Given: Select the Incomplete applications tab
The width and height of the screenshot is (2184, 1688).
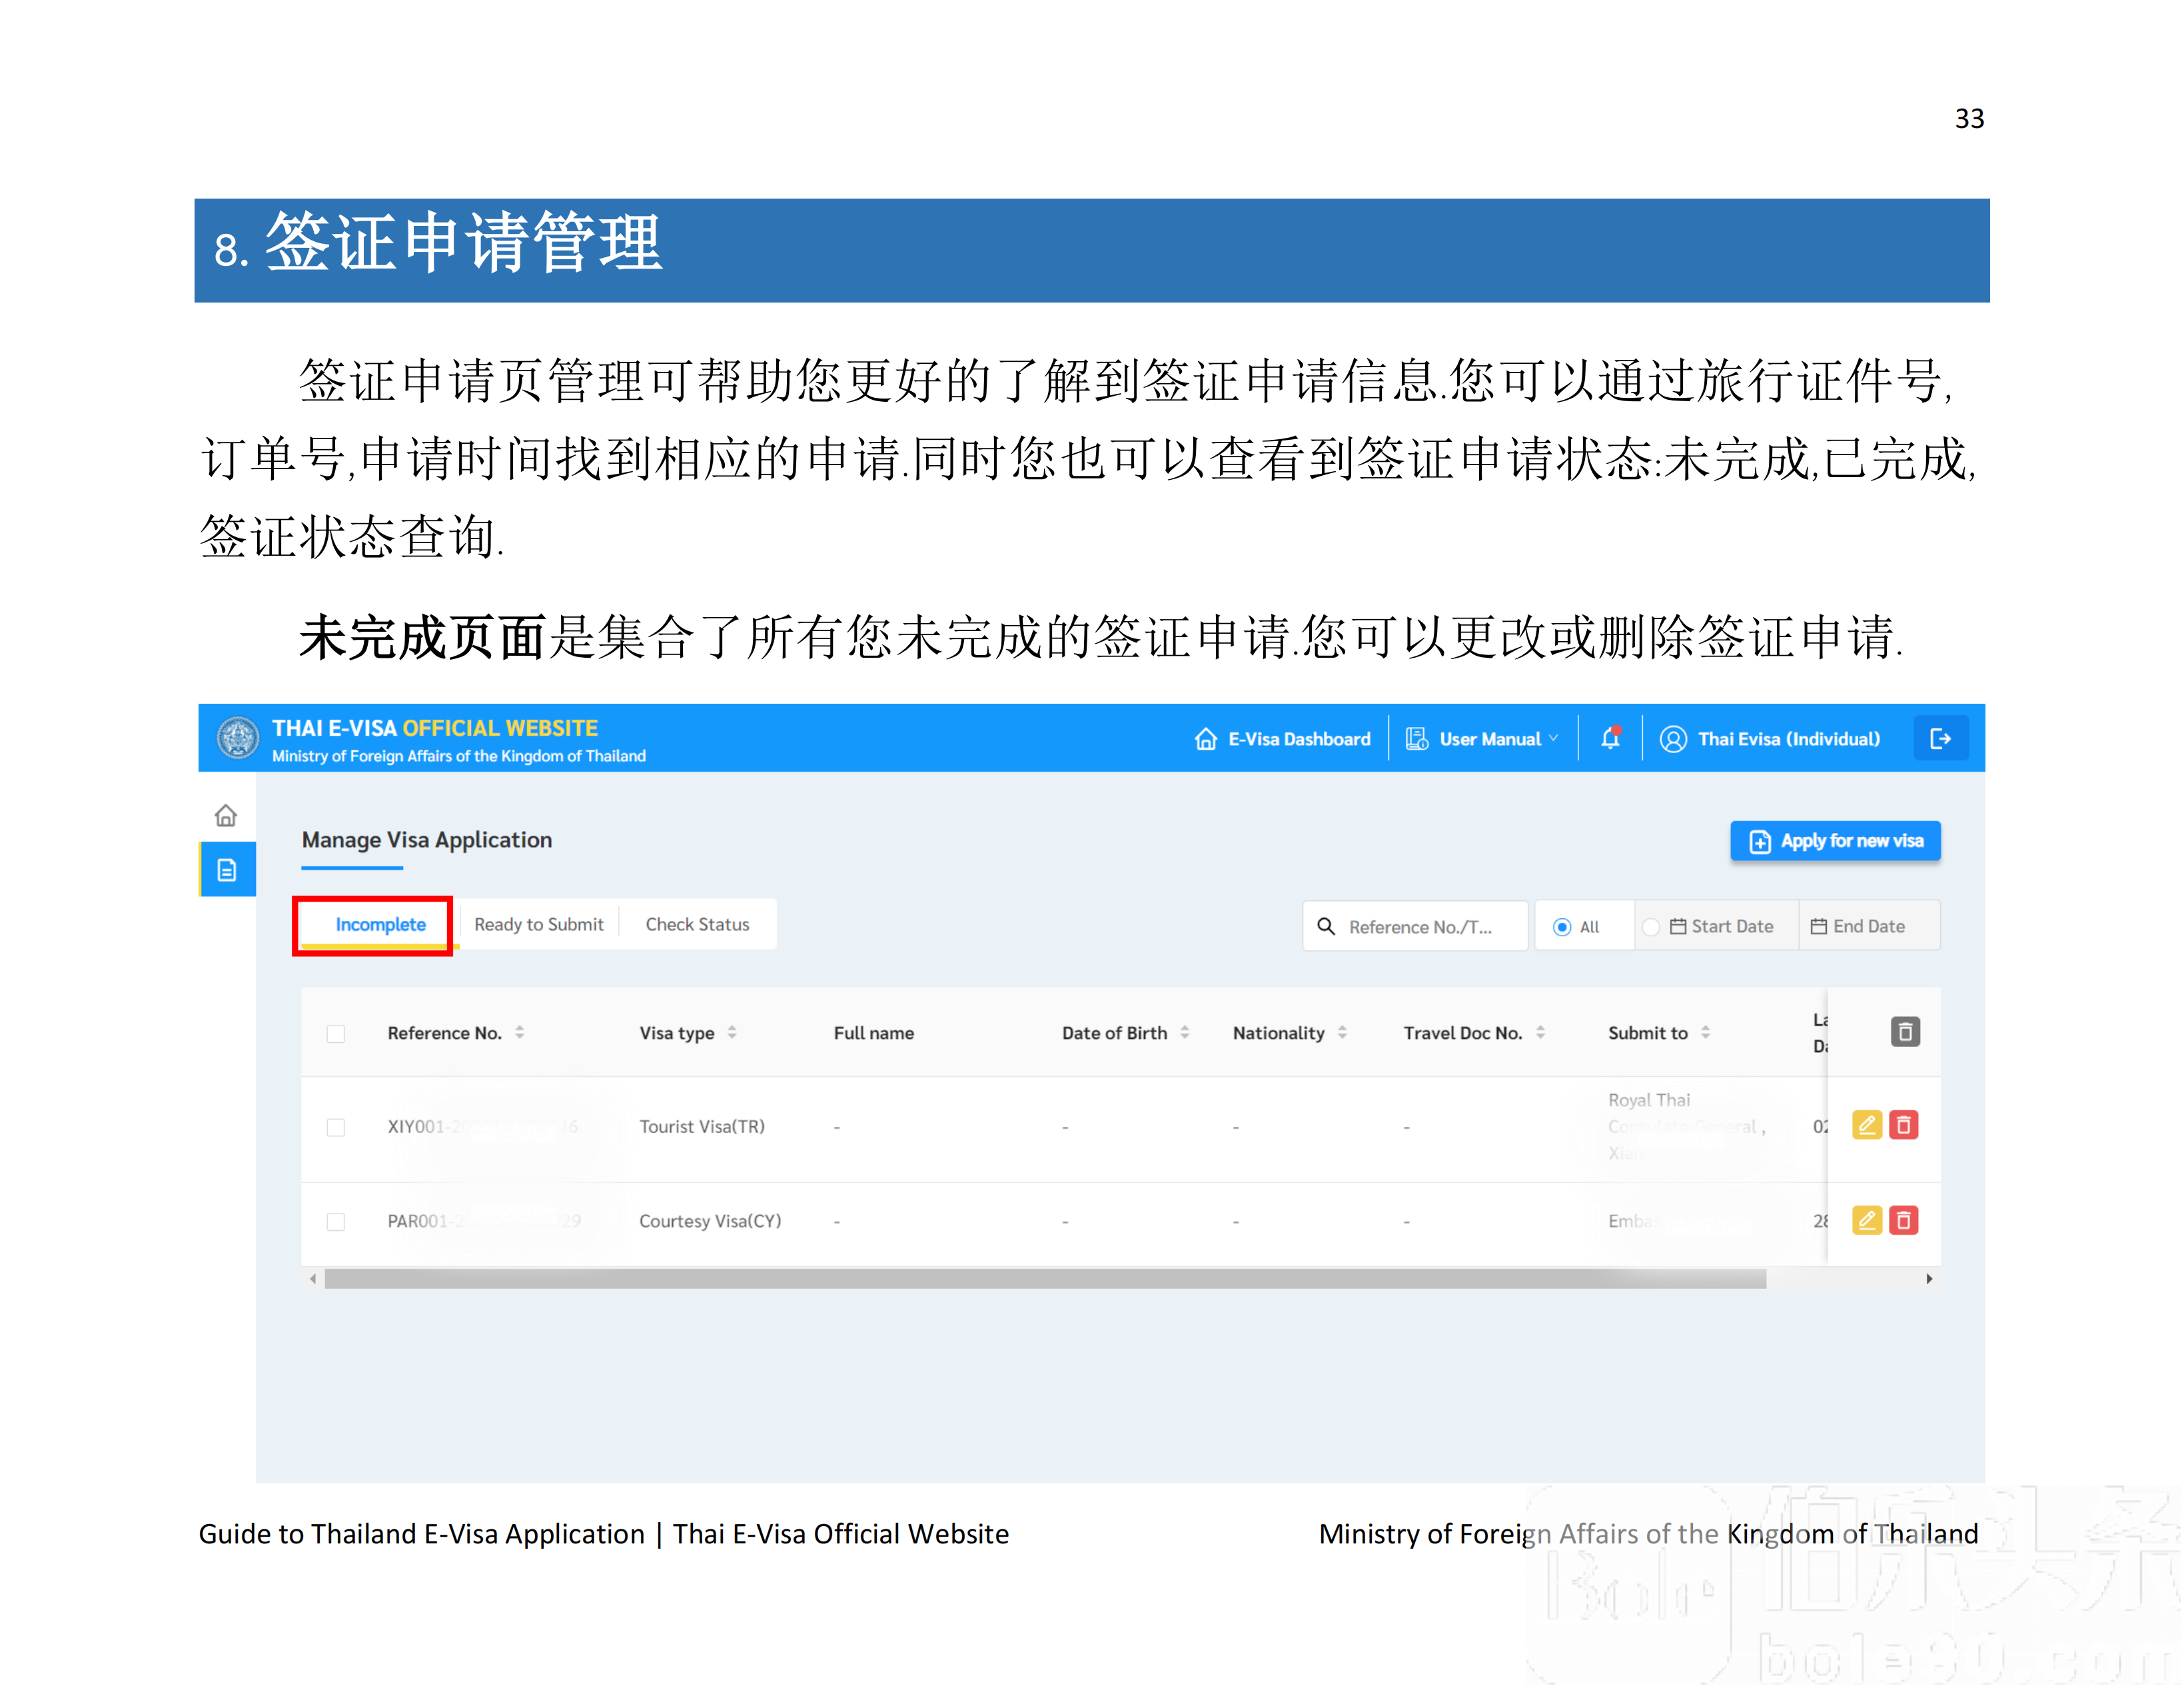Looking at the screenshot, I should tap(379, 924).
